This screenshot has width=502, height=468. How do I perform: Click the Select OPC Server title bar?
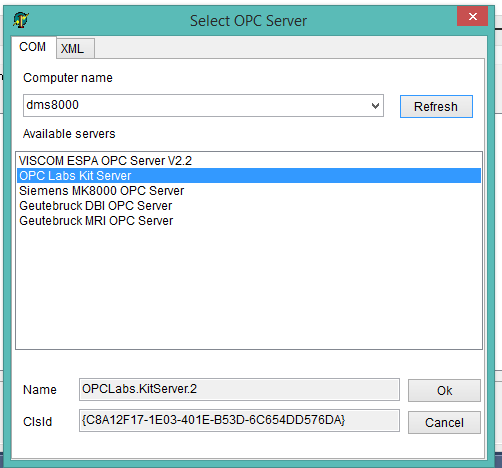click(x=248, y=21)
